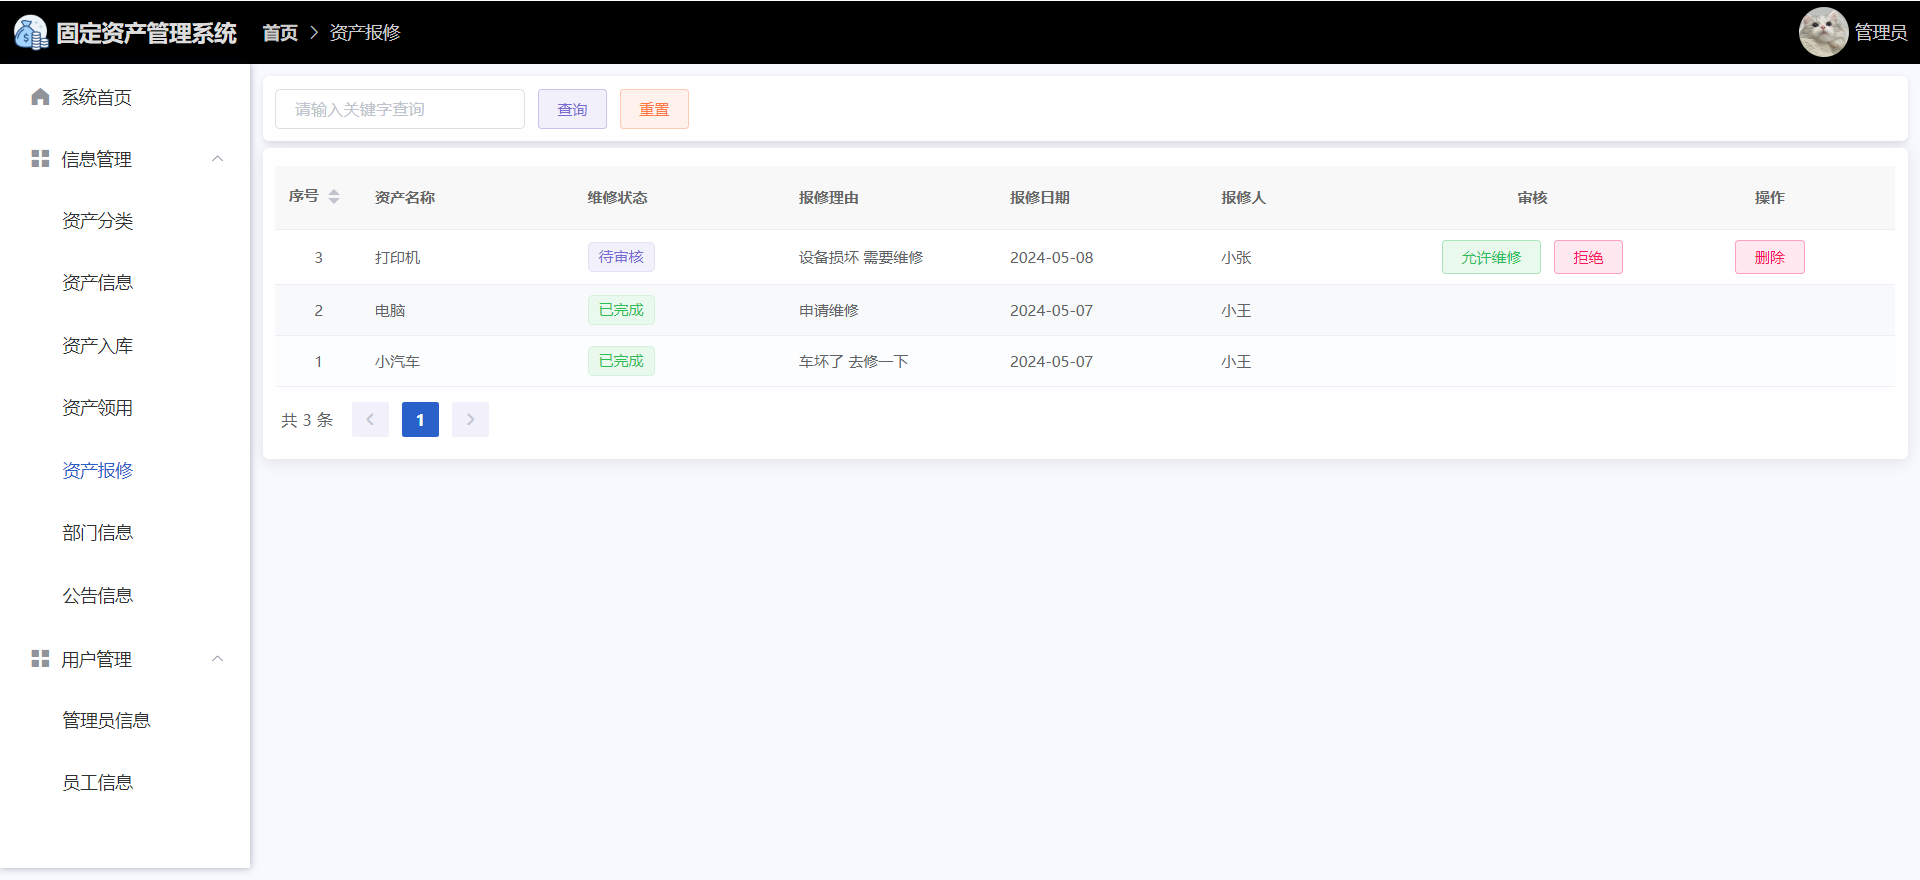Click the 管理员 username label
Image resolution: width=1920 pixels, height=880 pixels.
point(1881,33)
